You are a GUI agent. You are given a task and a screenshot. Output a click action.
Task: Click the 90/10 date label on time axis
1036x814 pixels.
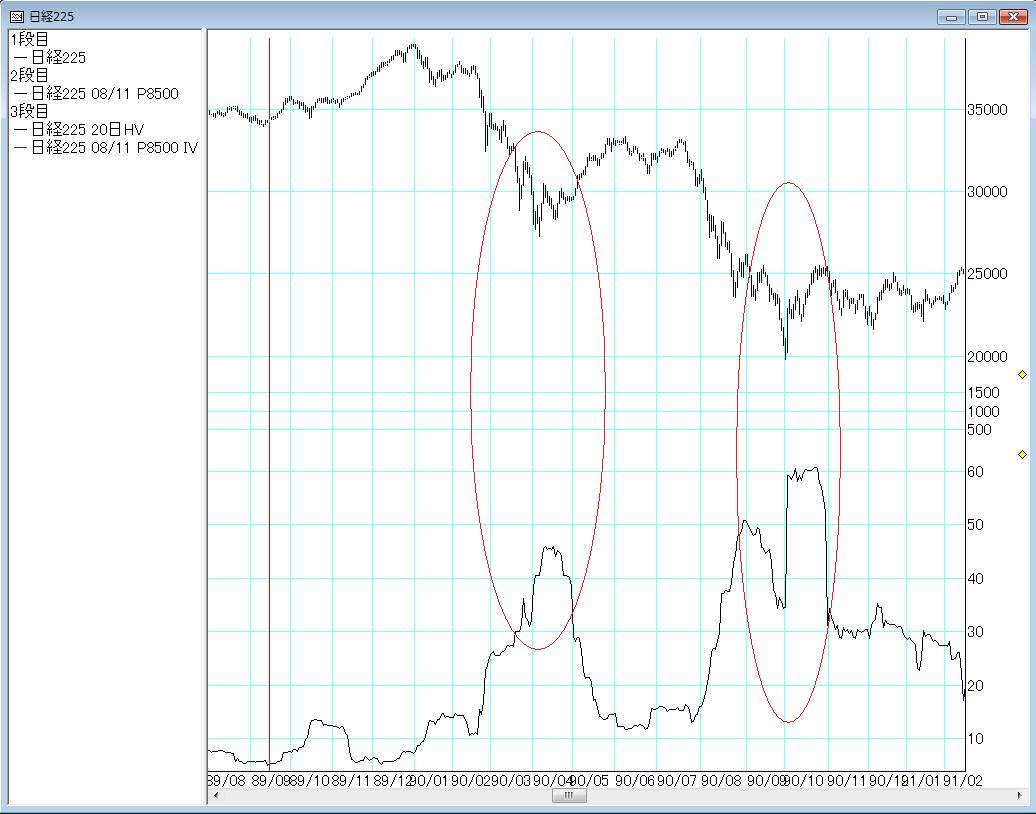(x=808, y=780)
